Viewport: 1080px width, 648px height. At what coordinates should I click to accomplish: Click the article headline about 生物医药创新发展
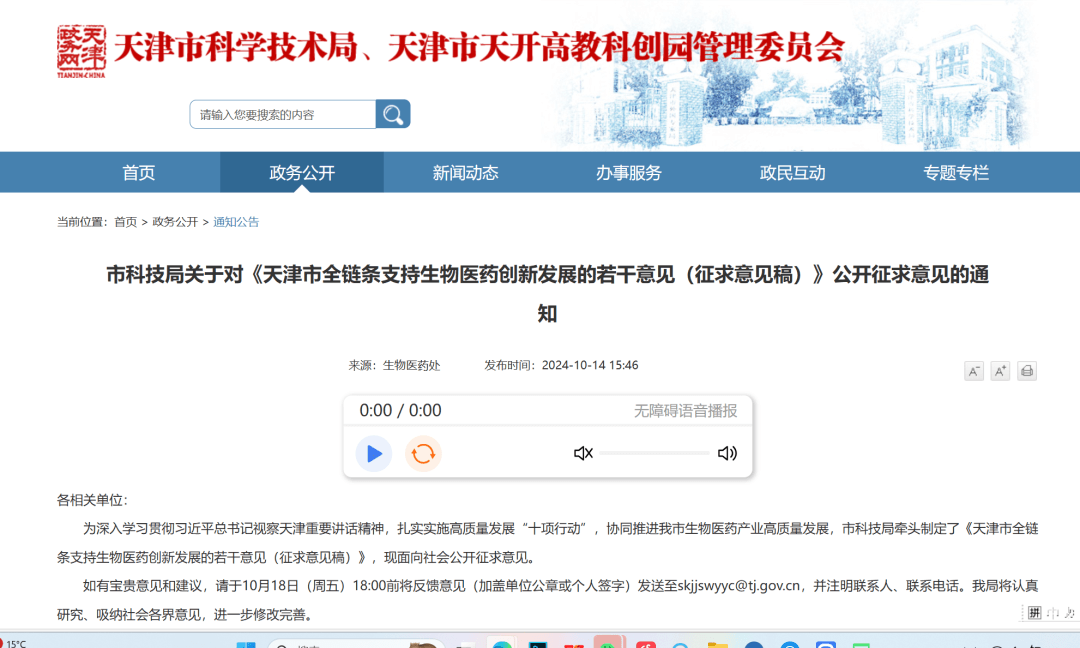pyautogui.click(x=548, y=294)
